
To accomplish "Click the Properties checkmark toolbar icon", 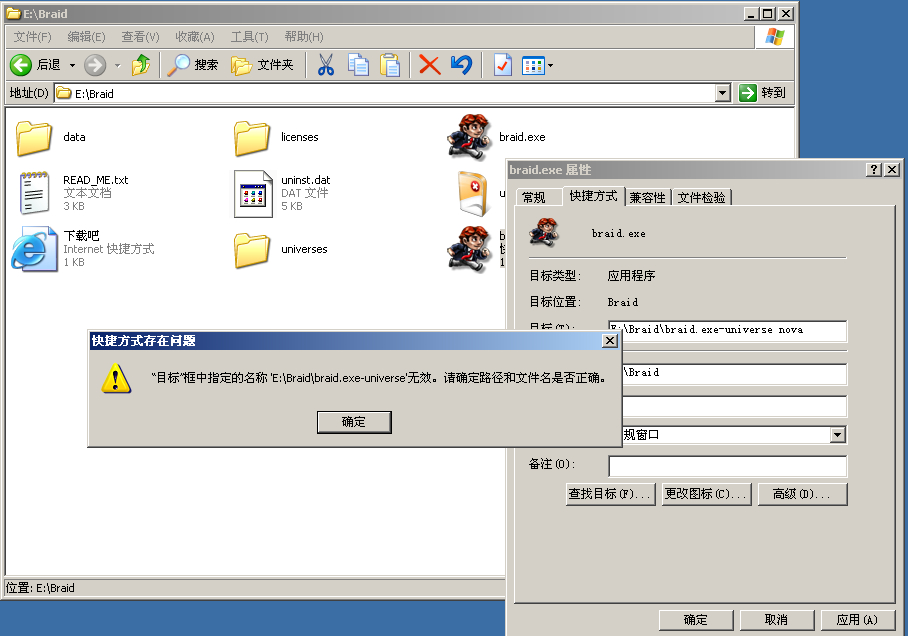I will tap(502, 65).
